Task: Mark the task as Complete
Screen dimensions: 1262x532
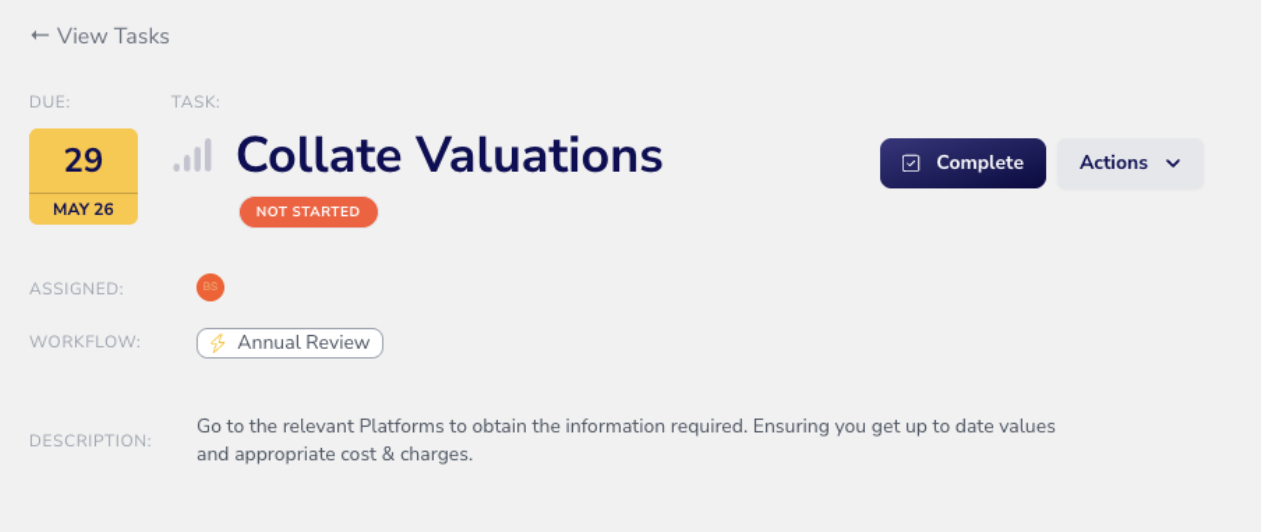Action: click(963, 163)
